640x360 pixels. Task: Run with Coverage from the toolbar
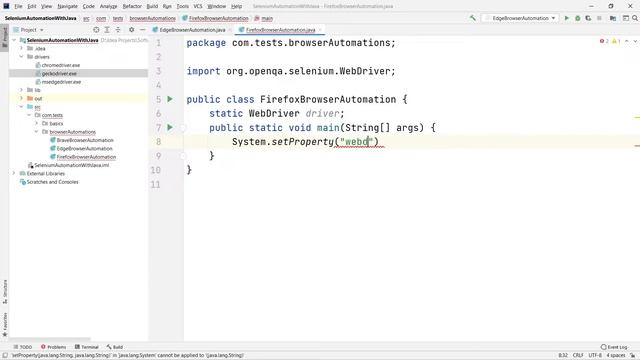588,18
